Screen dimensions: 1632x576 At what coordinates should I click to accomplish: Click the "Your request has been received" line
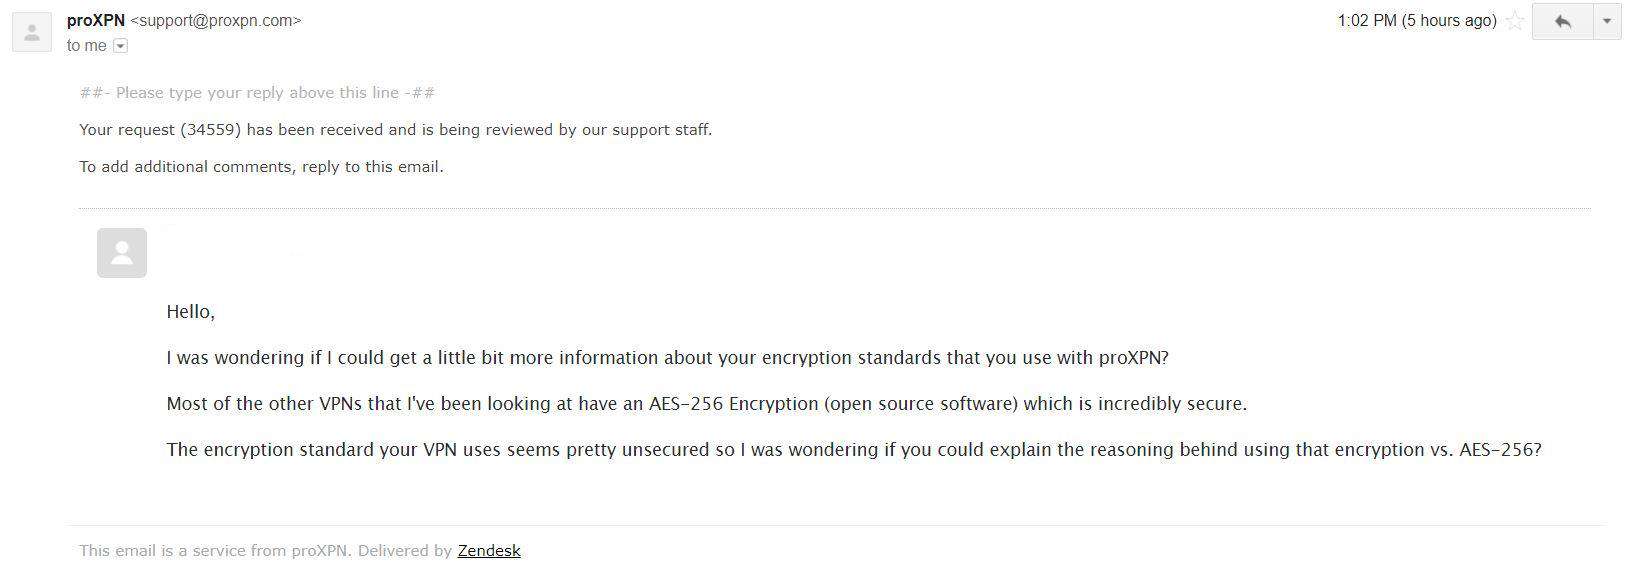coord(396,130)
